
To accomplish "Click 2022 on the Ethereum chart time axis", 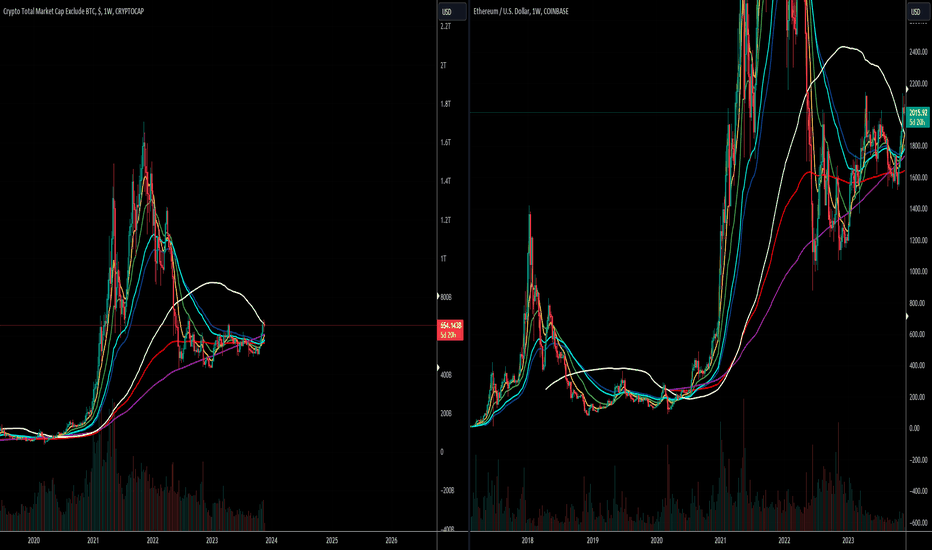I will pos(785,540).
